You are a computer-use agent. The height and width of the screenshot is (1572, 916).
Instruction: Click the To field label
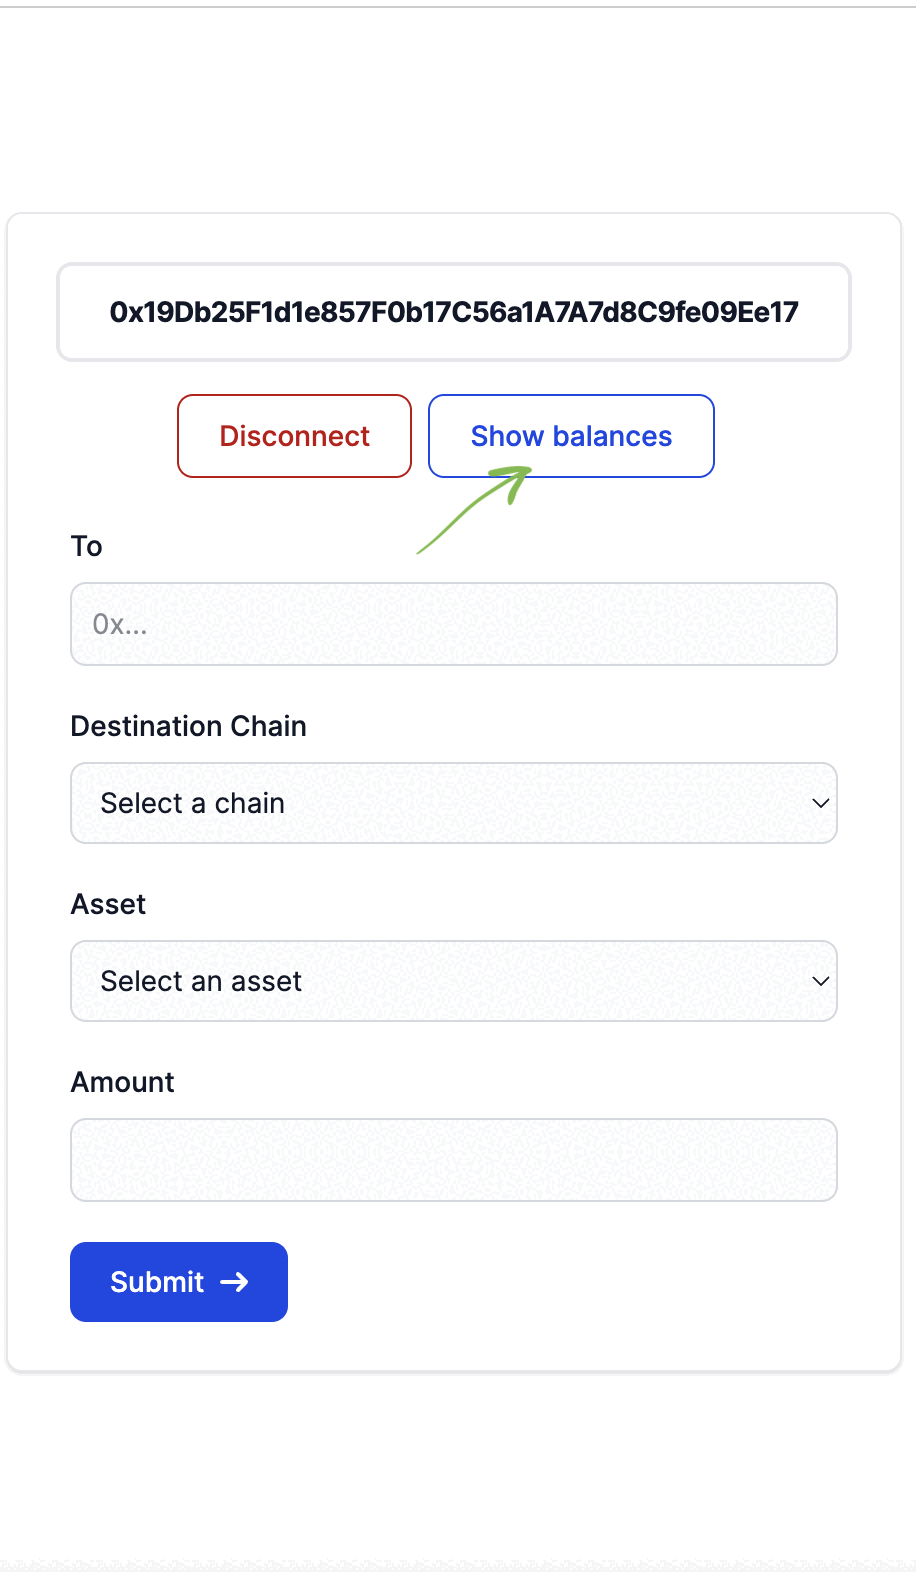pyautogui.click(x=87, y=546)
